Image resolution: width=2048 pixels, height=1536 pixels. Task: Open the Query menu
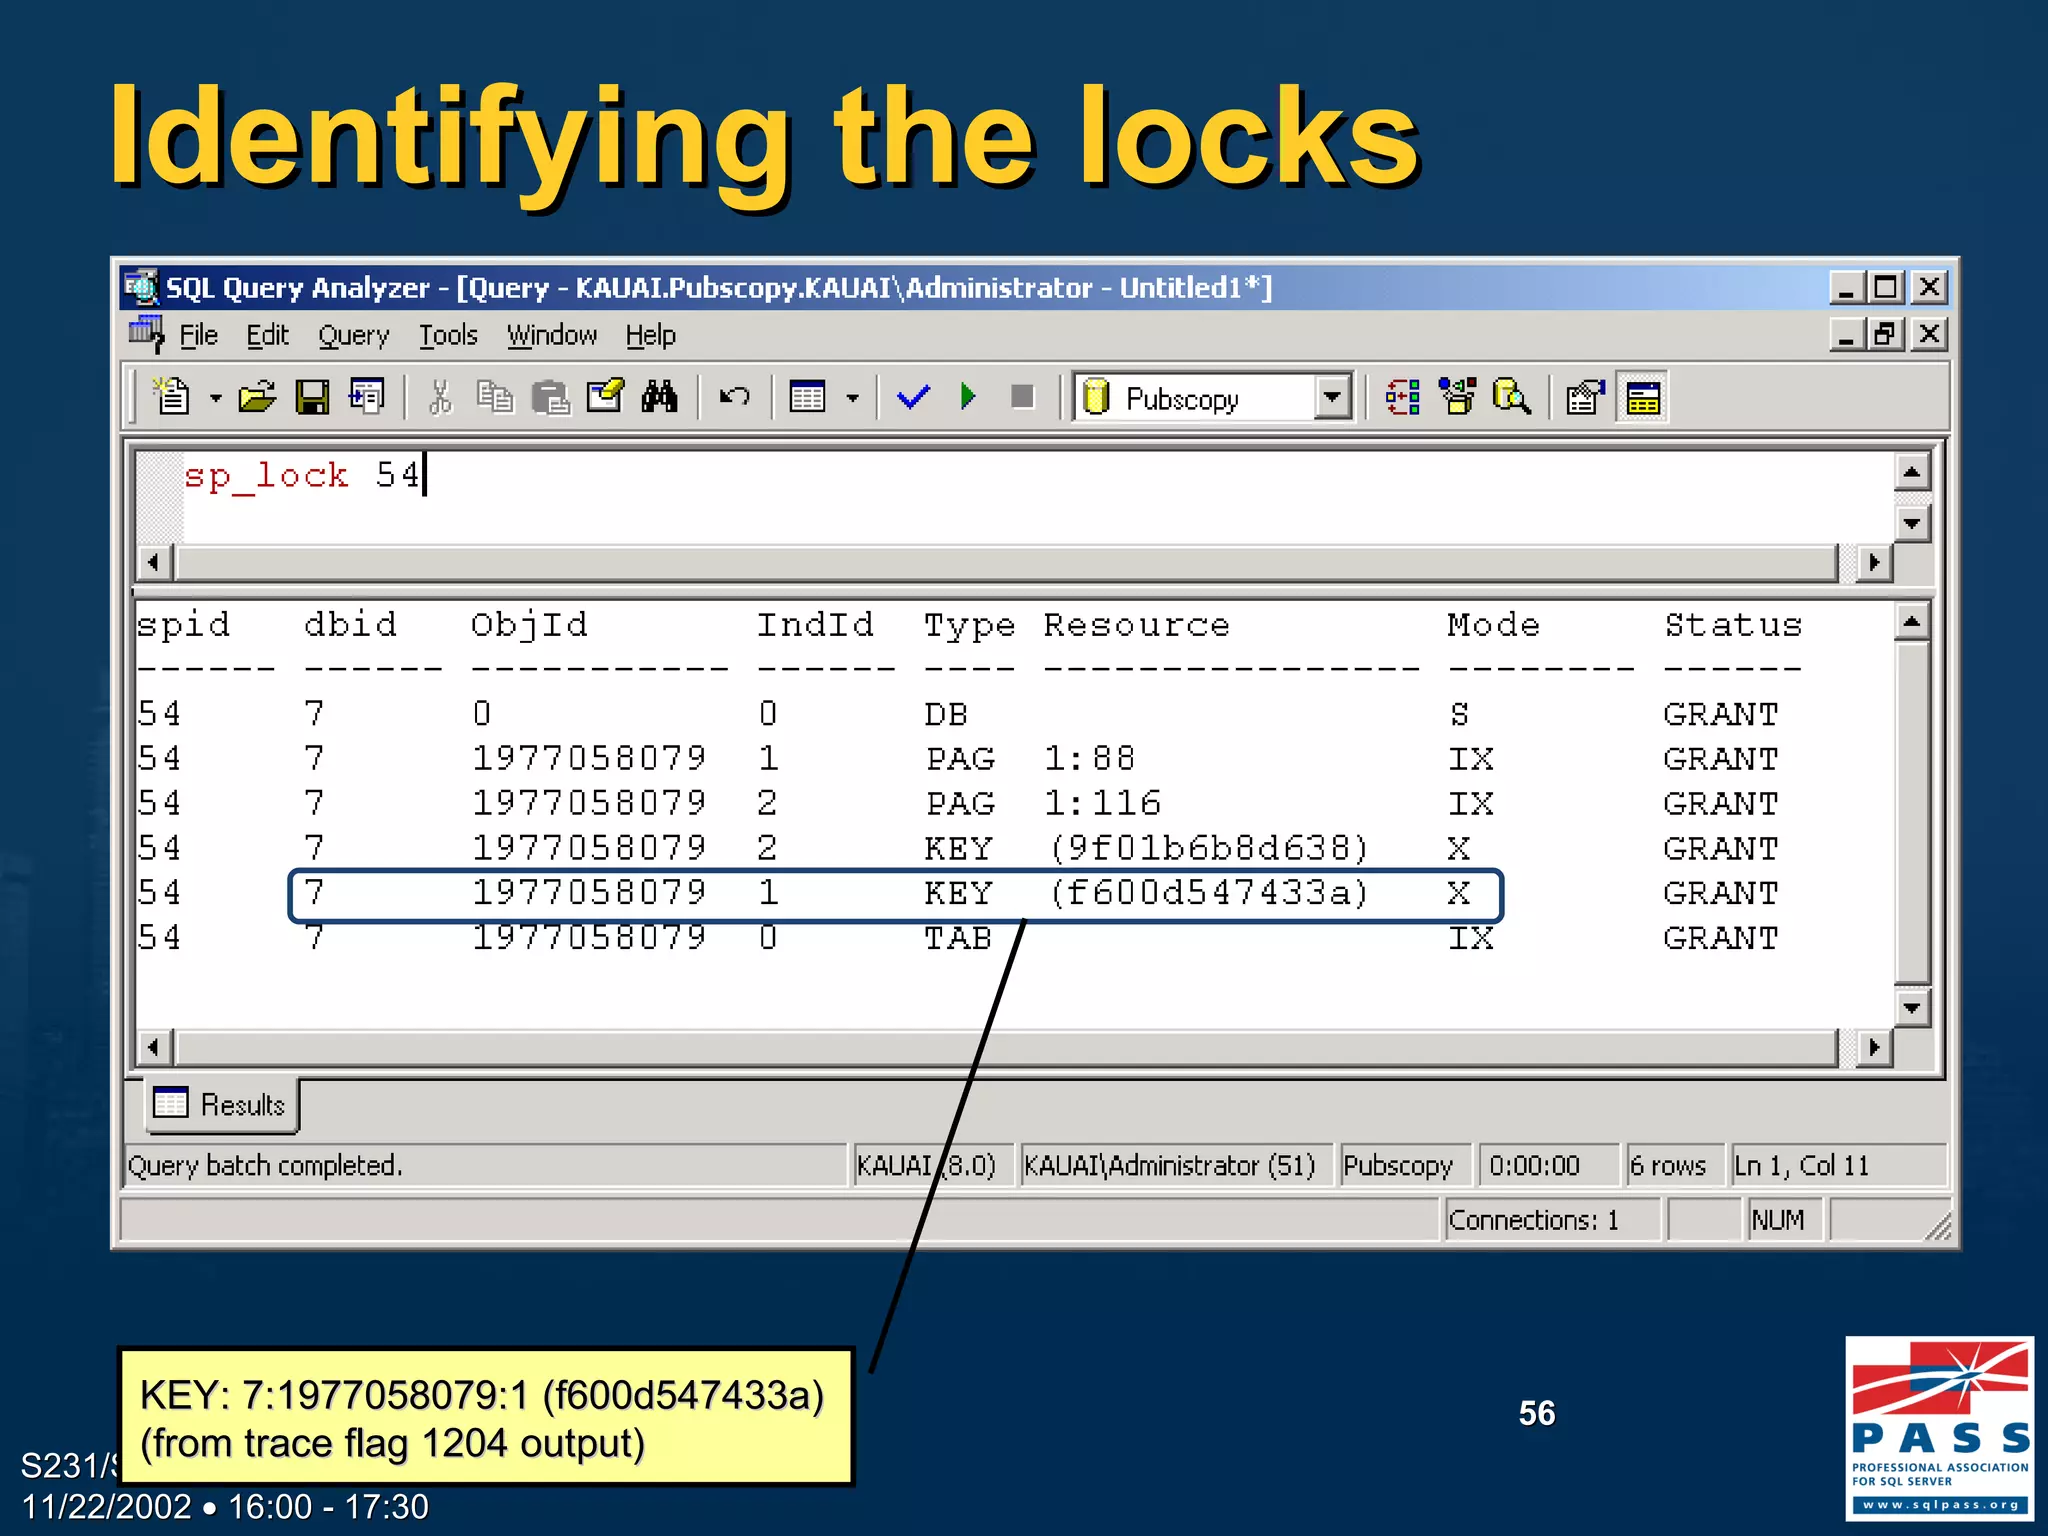[x=353, y=335]
